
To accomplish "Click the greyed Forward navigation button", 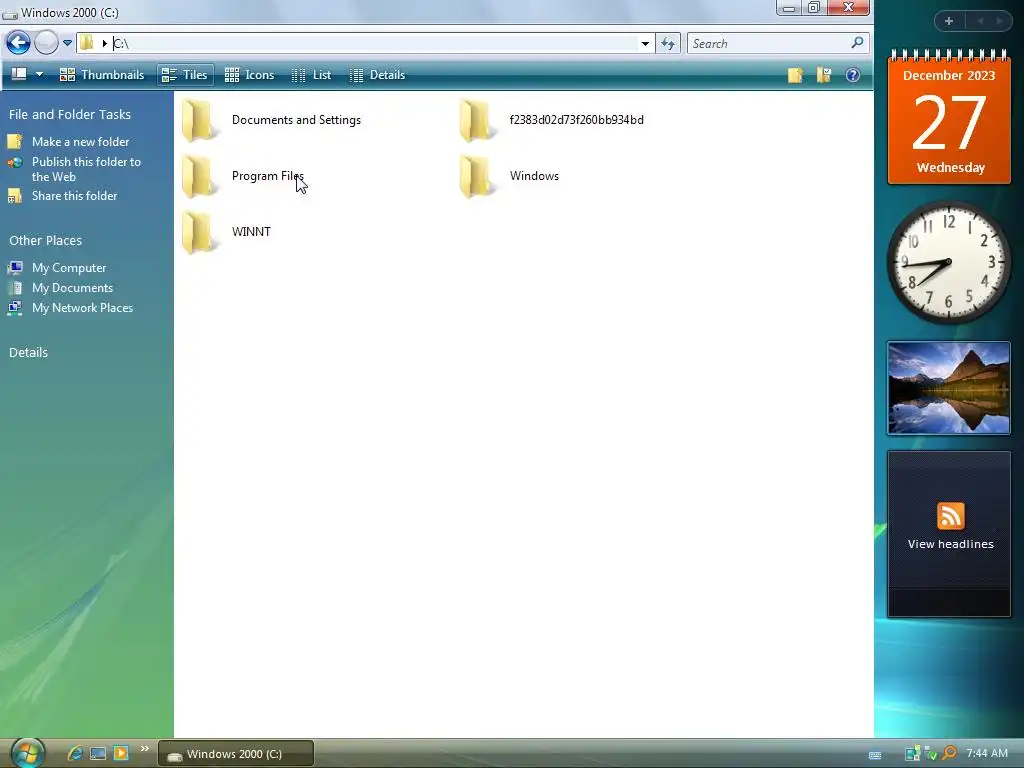I will coord(46,43).
